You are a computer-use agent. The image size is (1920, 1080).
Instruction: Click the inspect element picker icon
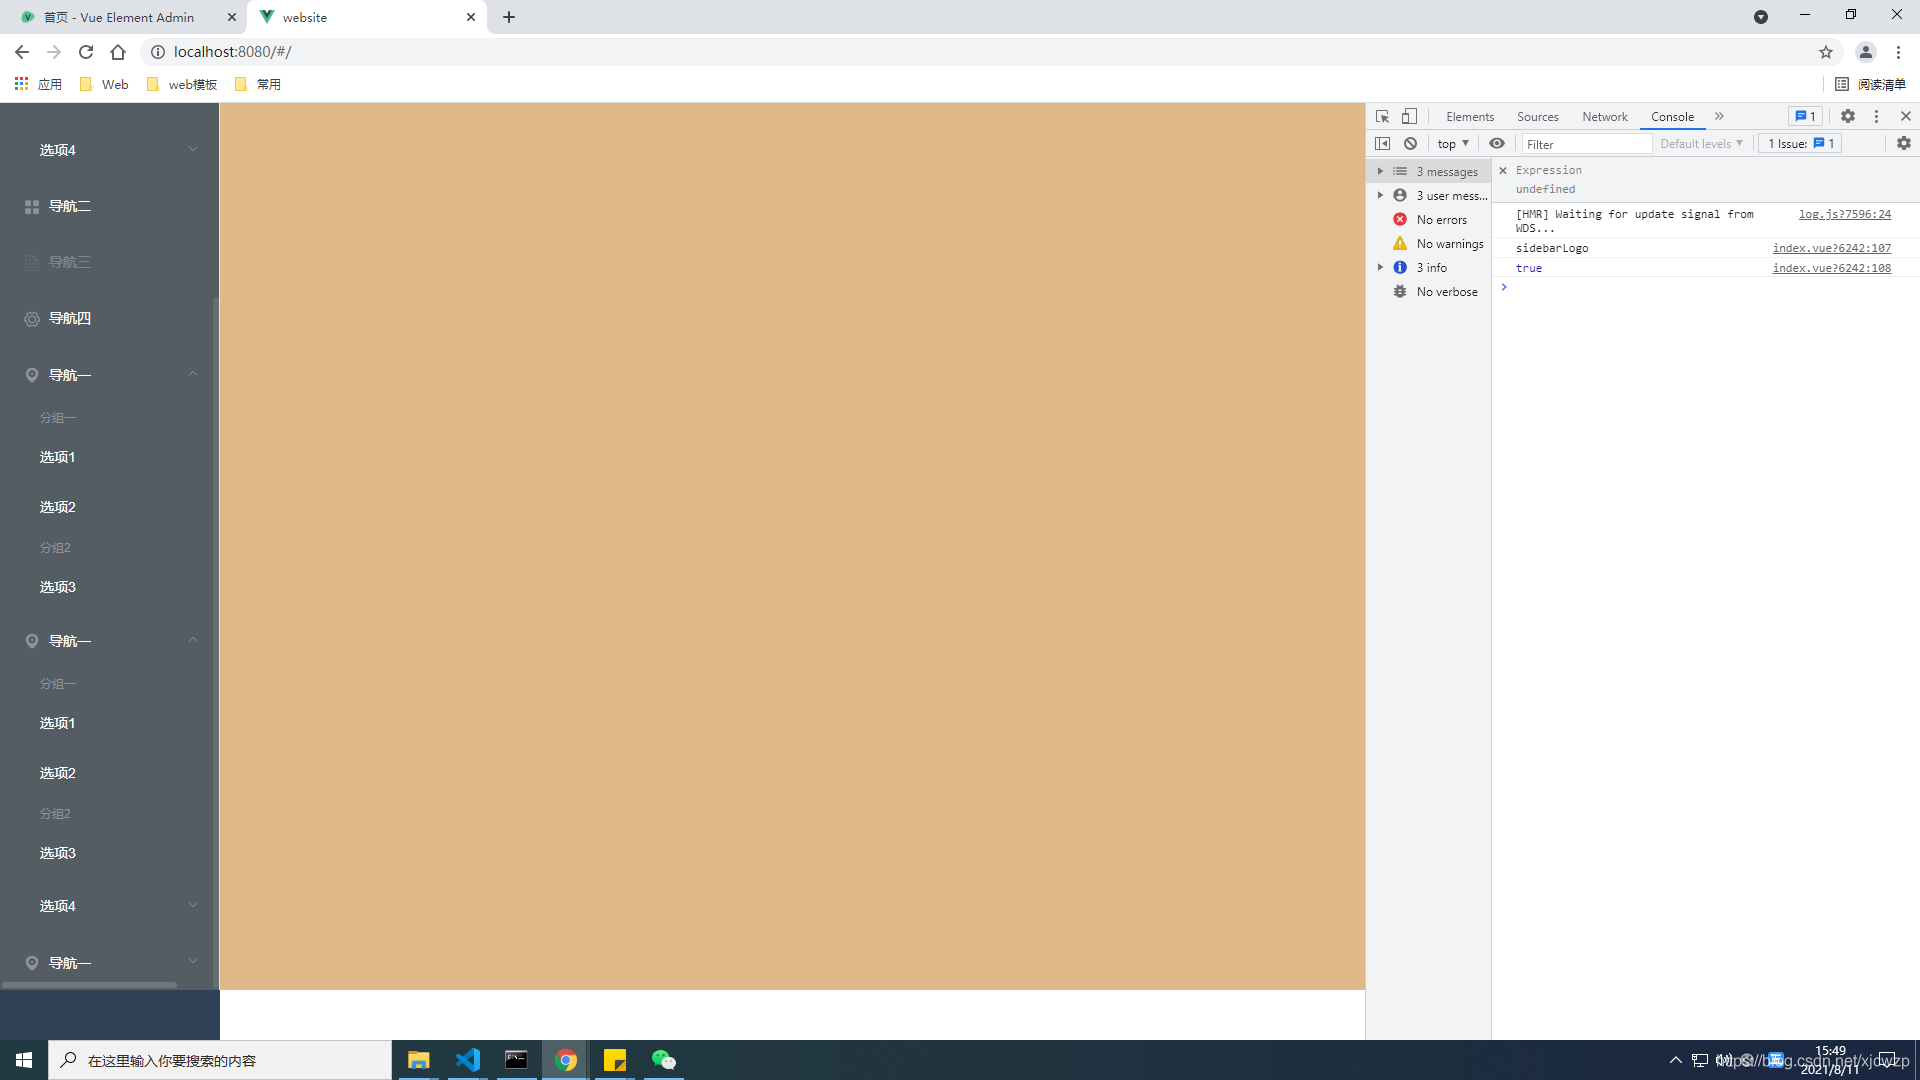[x=1382, y=116]
